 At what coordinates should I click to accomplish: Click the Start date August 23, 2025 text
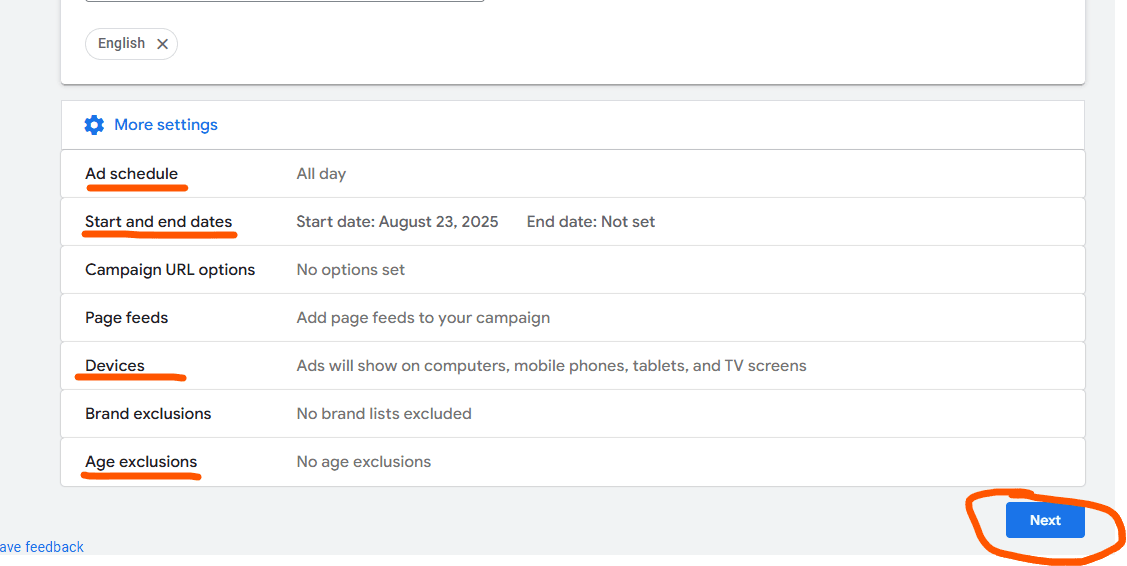[x=397, y=222]
